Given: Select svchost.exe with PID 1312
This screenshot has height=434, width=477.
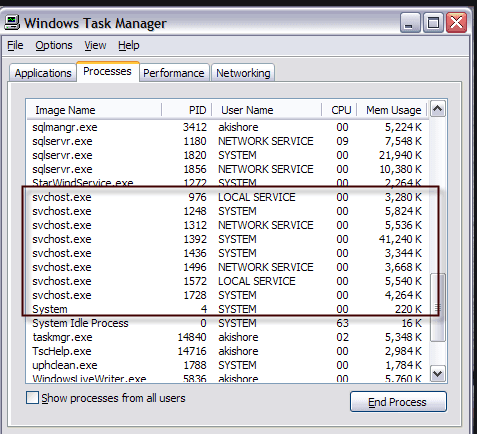Looking at the screenshot, I should tap(227, 225).
